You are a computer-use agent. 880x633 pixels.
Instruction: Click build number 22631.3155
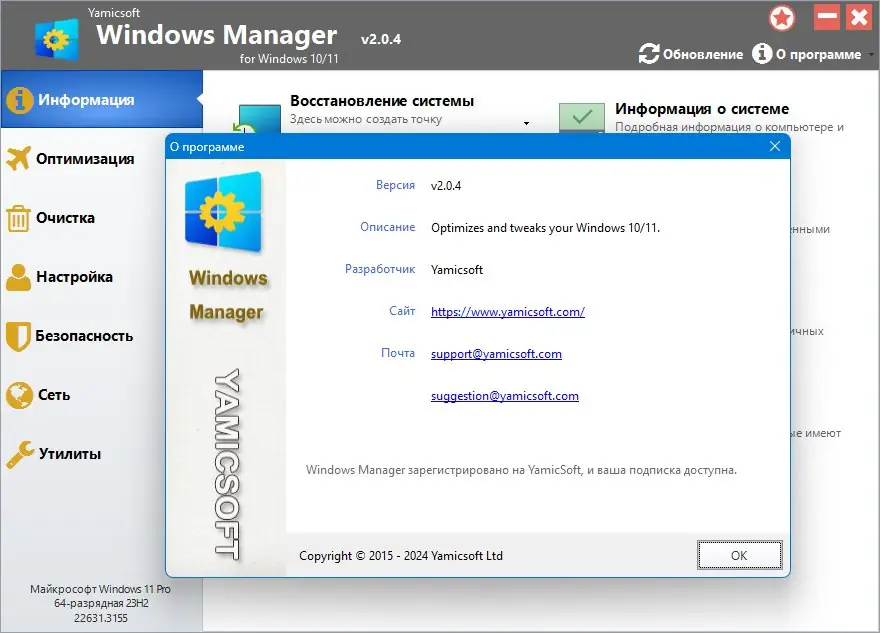[100, 618]
